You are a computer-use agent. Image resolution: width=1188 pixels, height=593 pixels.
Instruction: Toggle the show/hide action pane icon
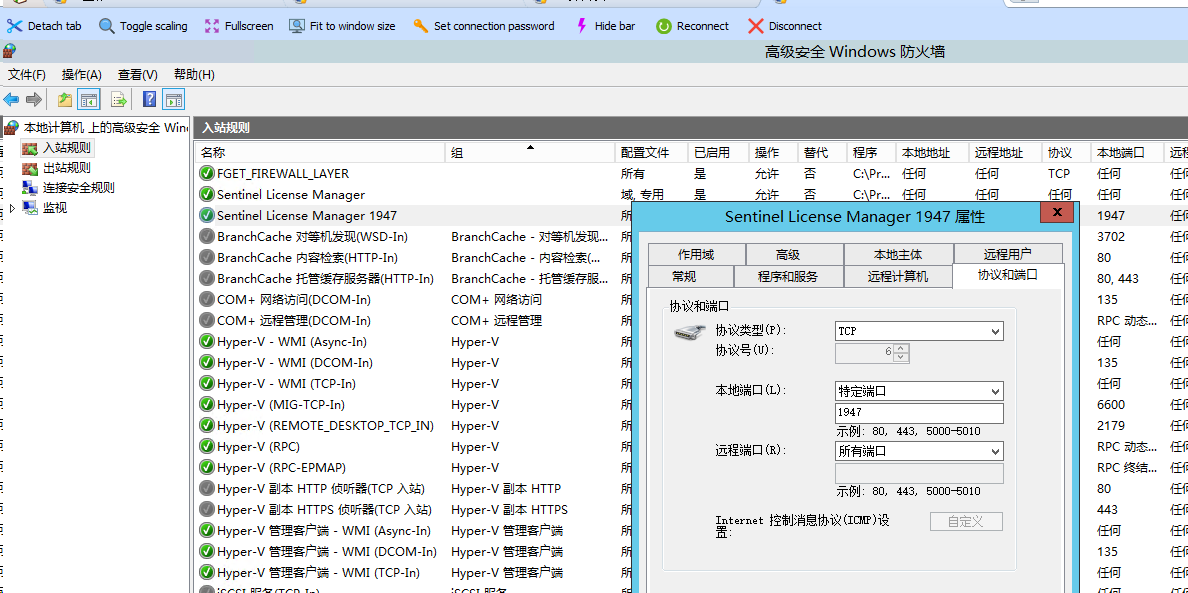point(174,99)
